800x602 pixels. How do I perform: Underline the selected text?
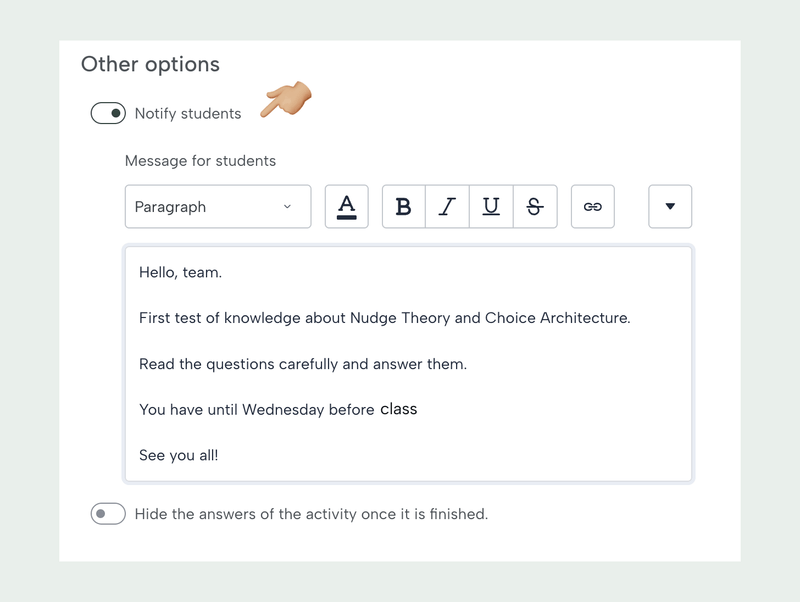(x=491, y=207)
